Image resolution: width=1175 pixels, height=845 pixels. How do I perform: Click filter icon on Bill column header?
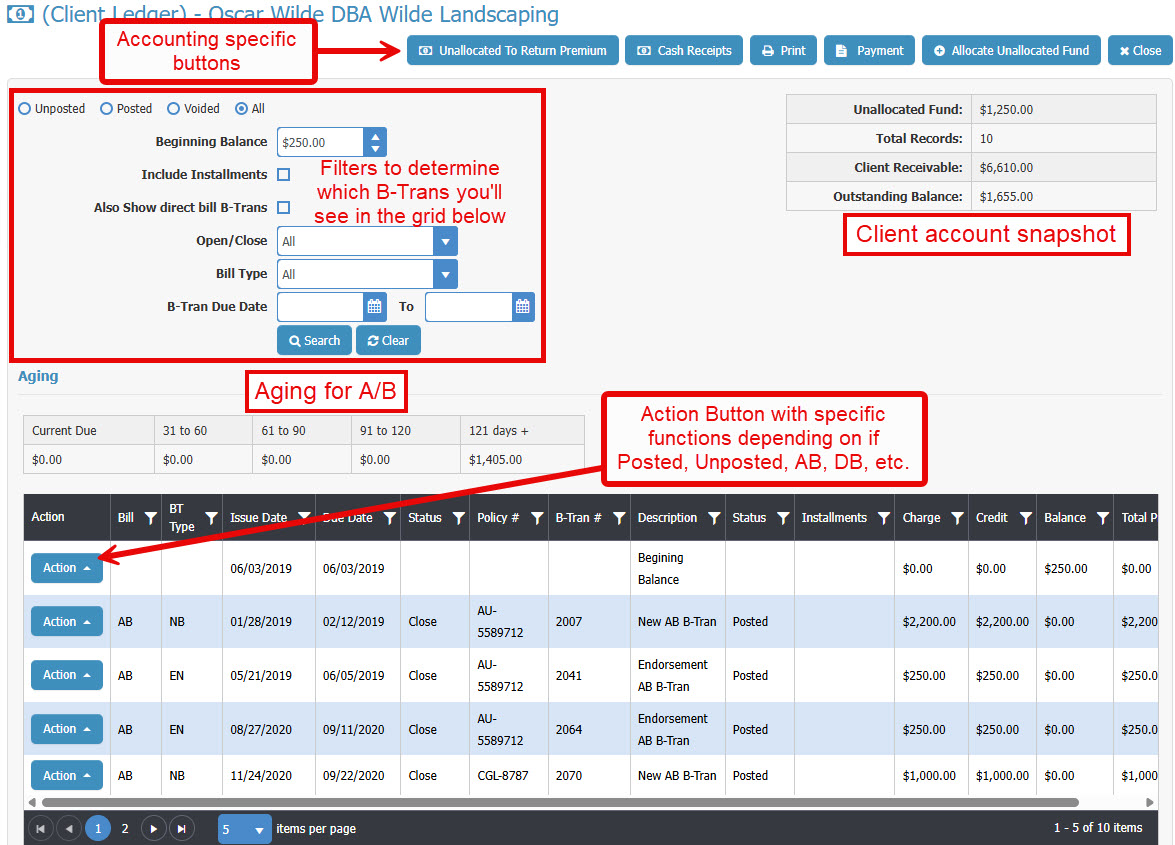[150, 518]
